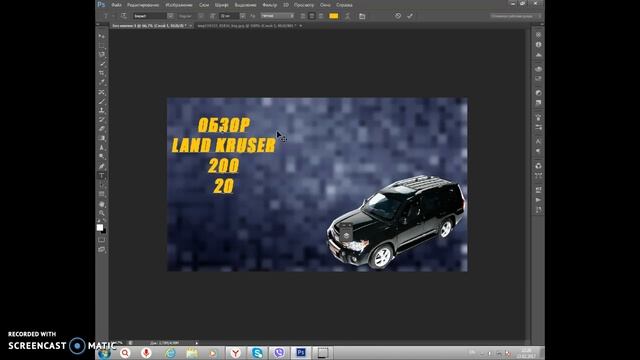This screenshot has height=360, width=640.
Task: Open the Шрифт menu
Action: (x=222, y=5)
